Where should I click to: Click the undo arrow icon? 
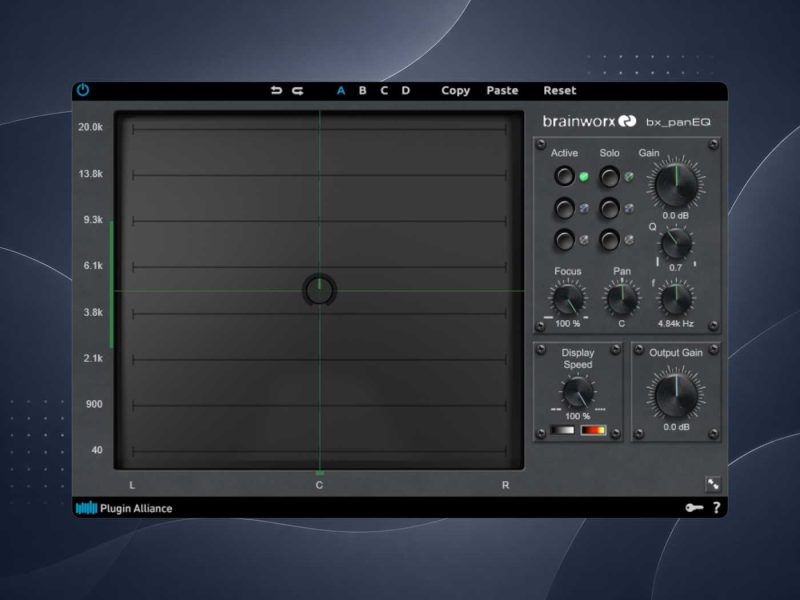(x=276, y=91)
